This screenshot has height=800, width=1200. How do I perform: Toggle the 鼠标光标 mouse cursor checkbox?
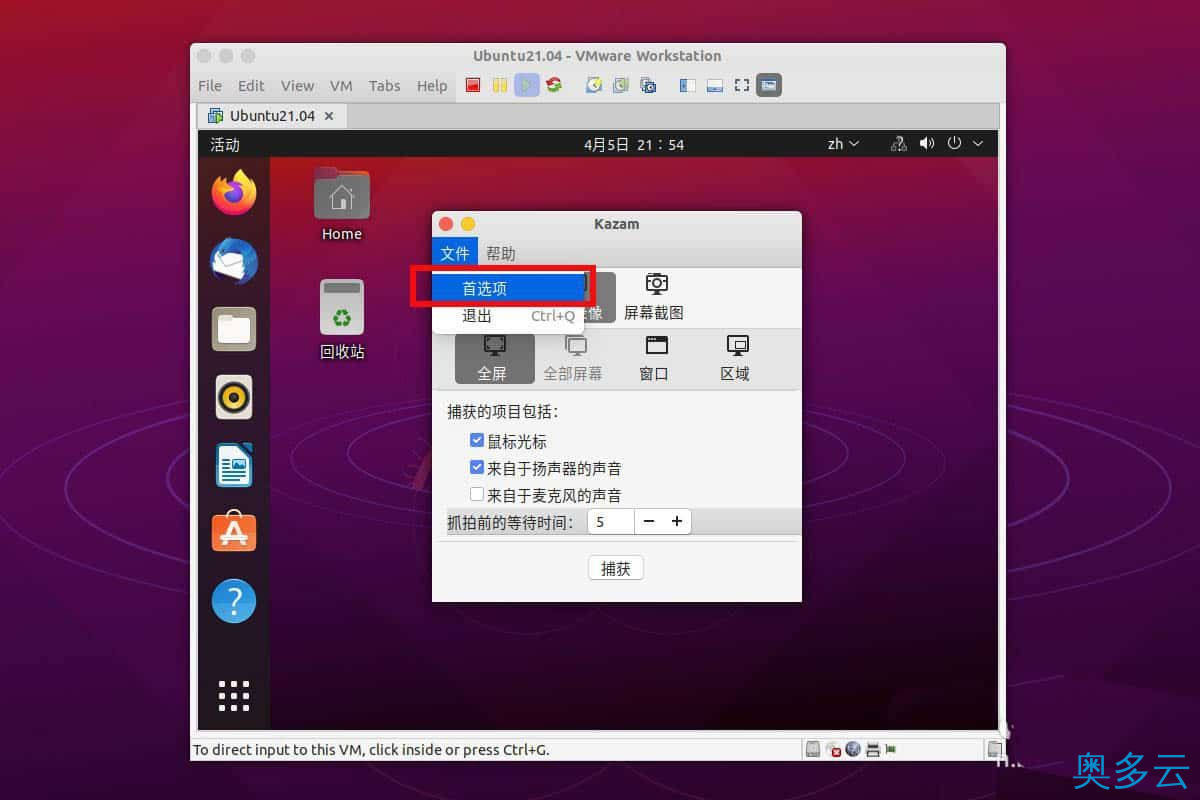tap(477, 440)
